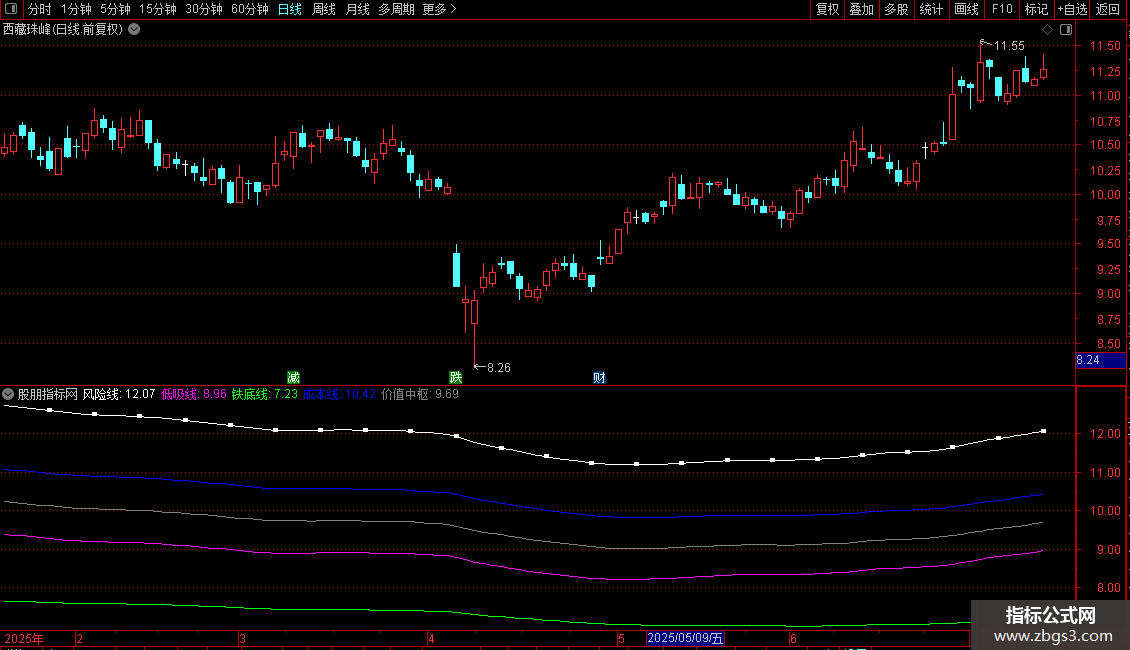The width and height of the screenshot is (1130, 650).
Task: Toggle the right side panel icon
Action: point(1066,30)
